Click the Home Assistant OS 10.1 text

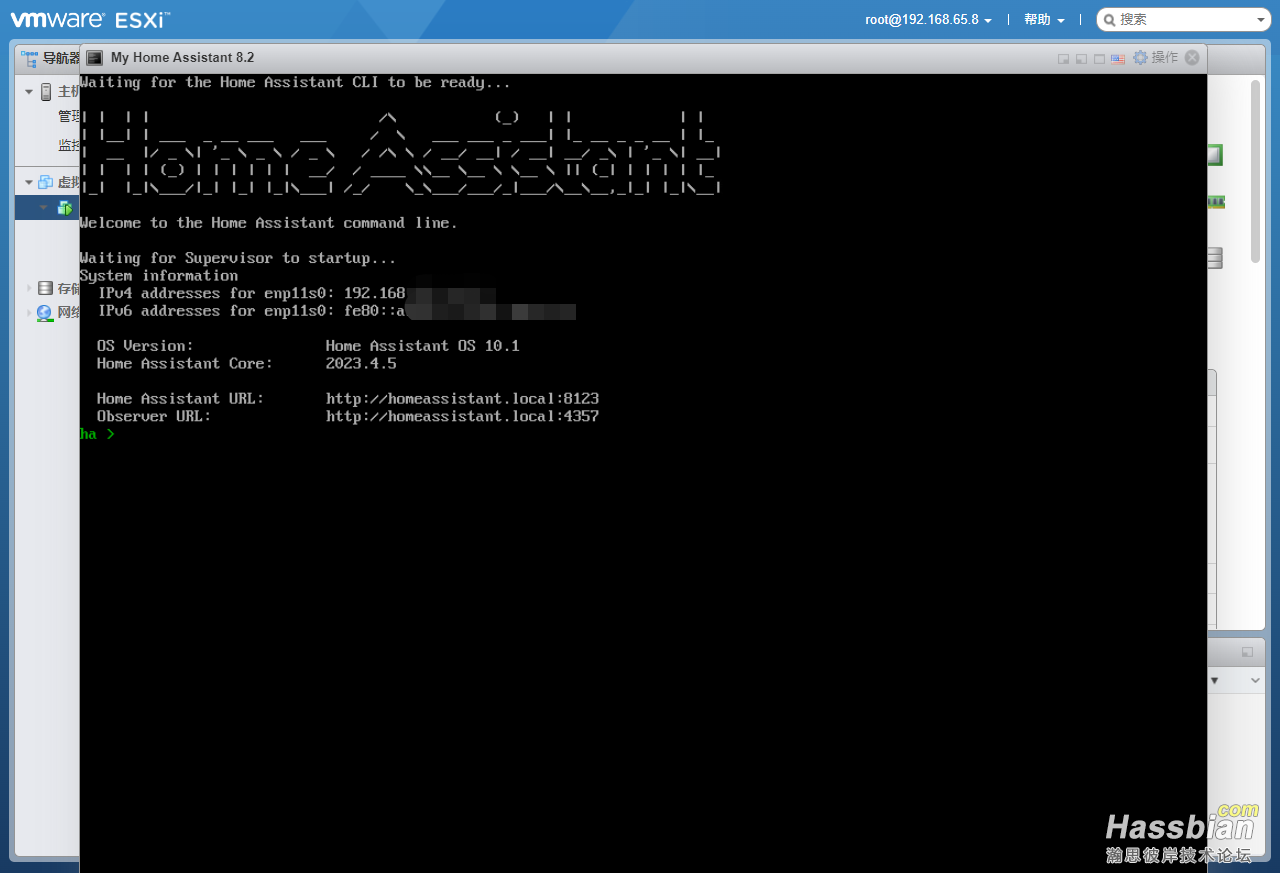coord(422,346)
